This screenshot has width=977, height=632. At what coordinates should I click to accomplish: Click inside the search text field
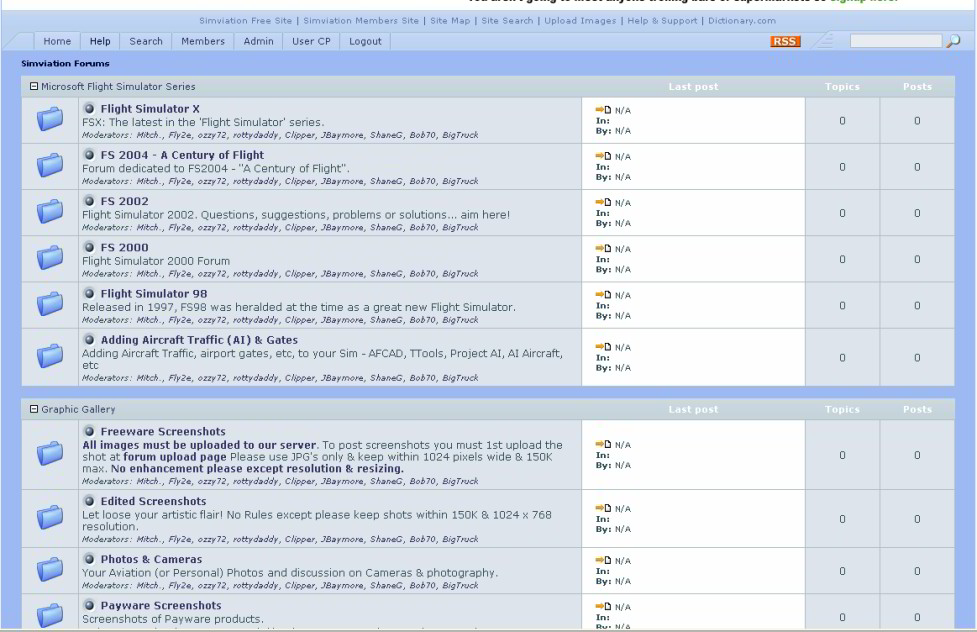pos(894,41)
